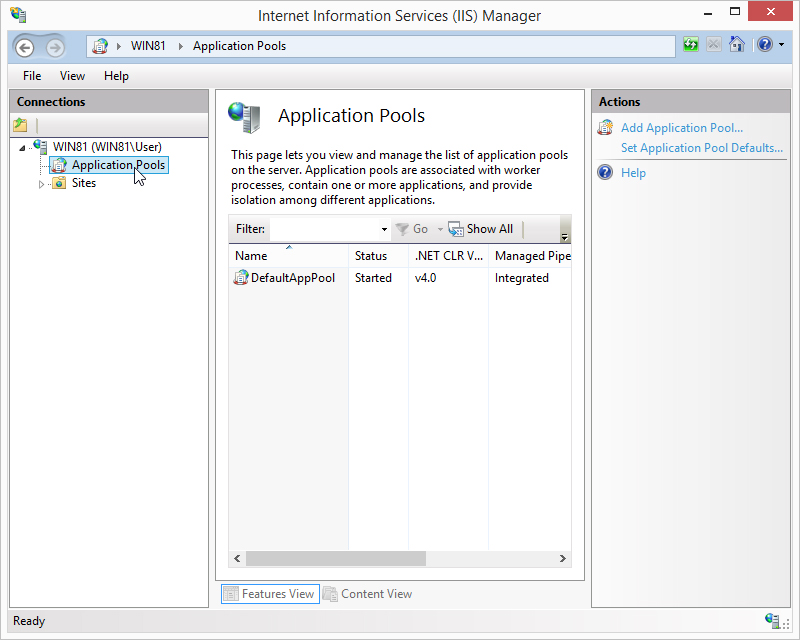Sort by the Name column header

288,256
